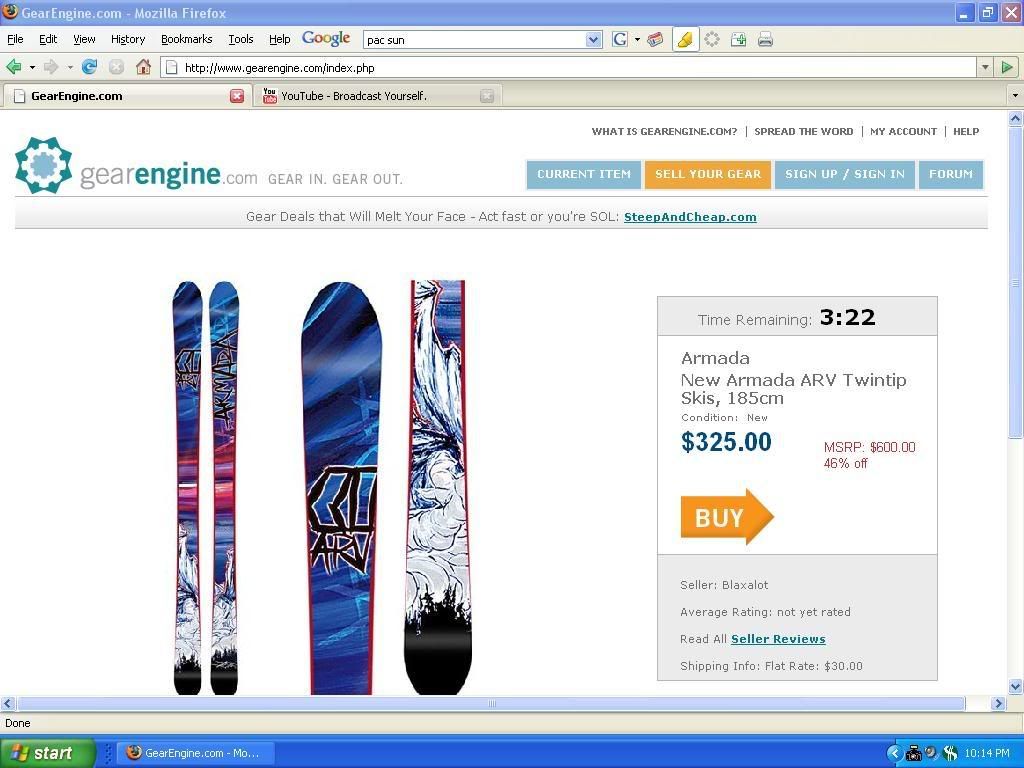The height and width of the screenshot is (768, 1024).
Task: Expand the address bar URL history dropdown
Action: (x=985, y=67)
